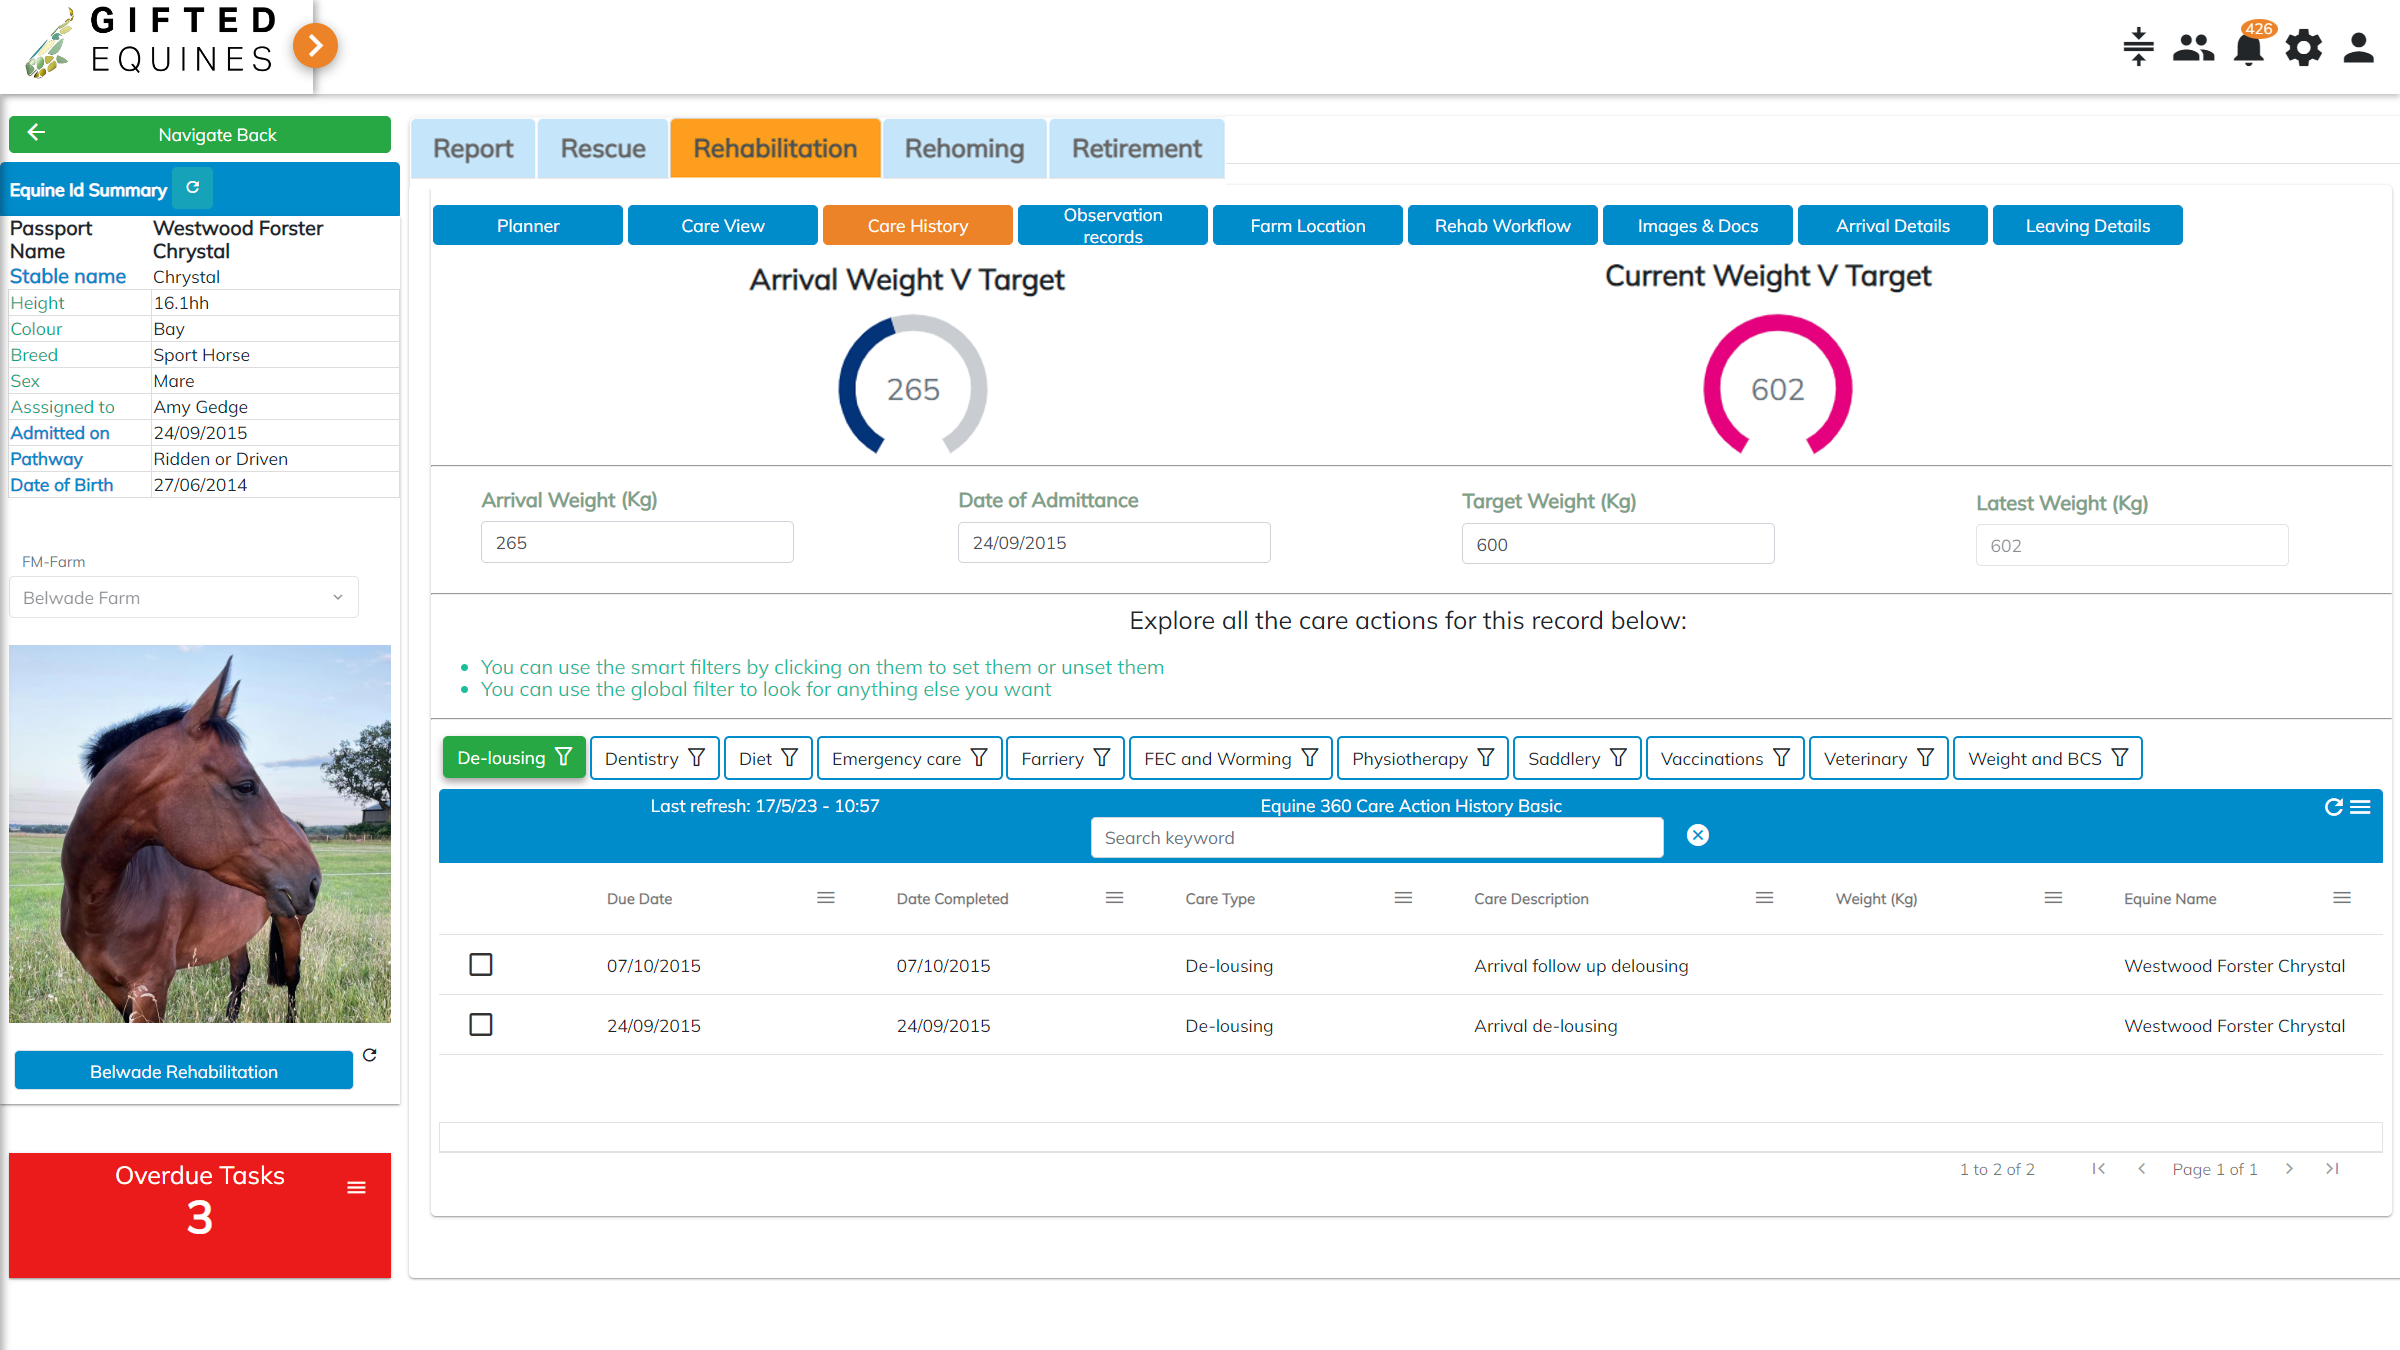Switch to the Rehoming tab
The height and width of the screenshot is (1350, 2400).
click(964, 149)
